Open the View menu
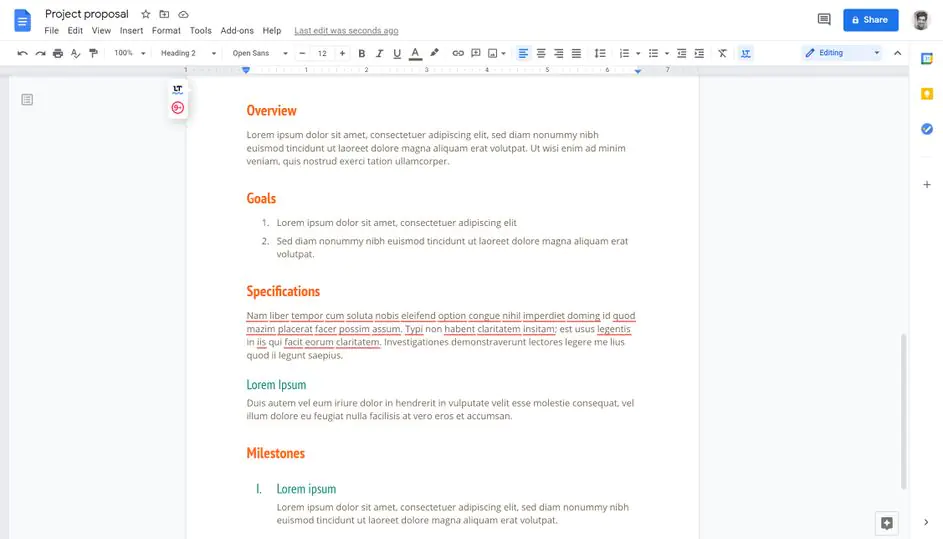943x539 pixels. pyautogui.click(x=101, y=31)
